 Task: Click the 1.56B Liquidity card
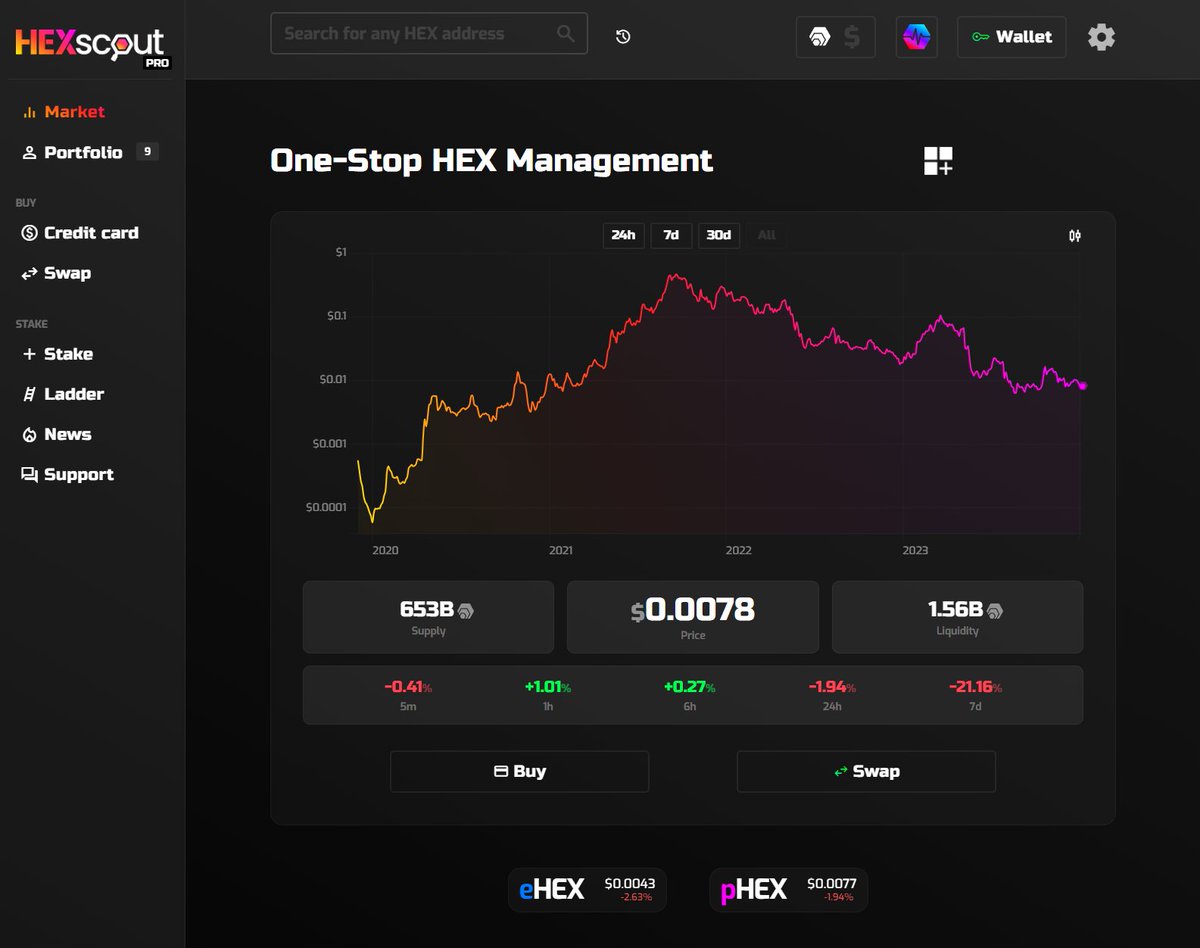click(x=957, y=617)
